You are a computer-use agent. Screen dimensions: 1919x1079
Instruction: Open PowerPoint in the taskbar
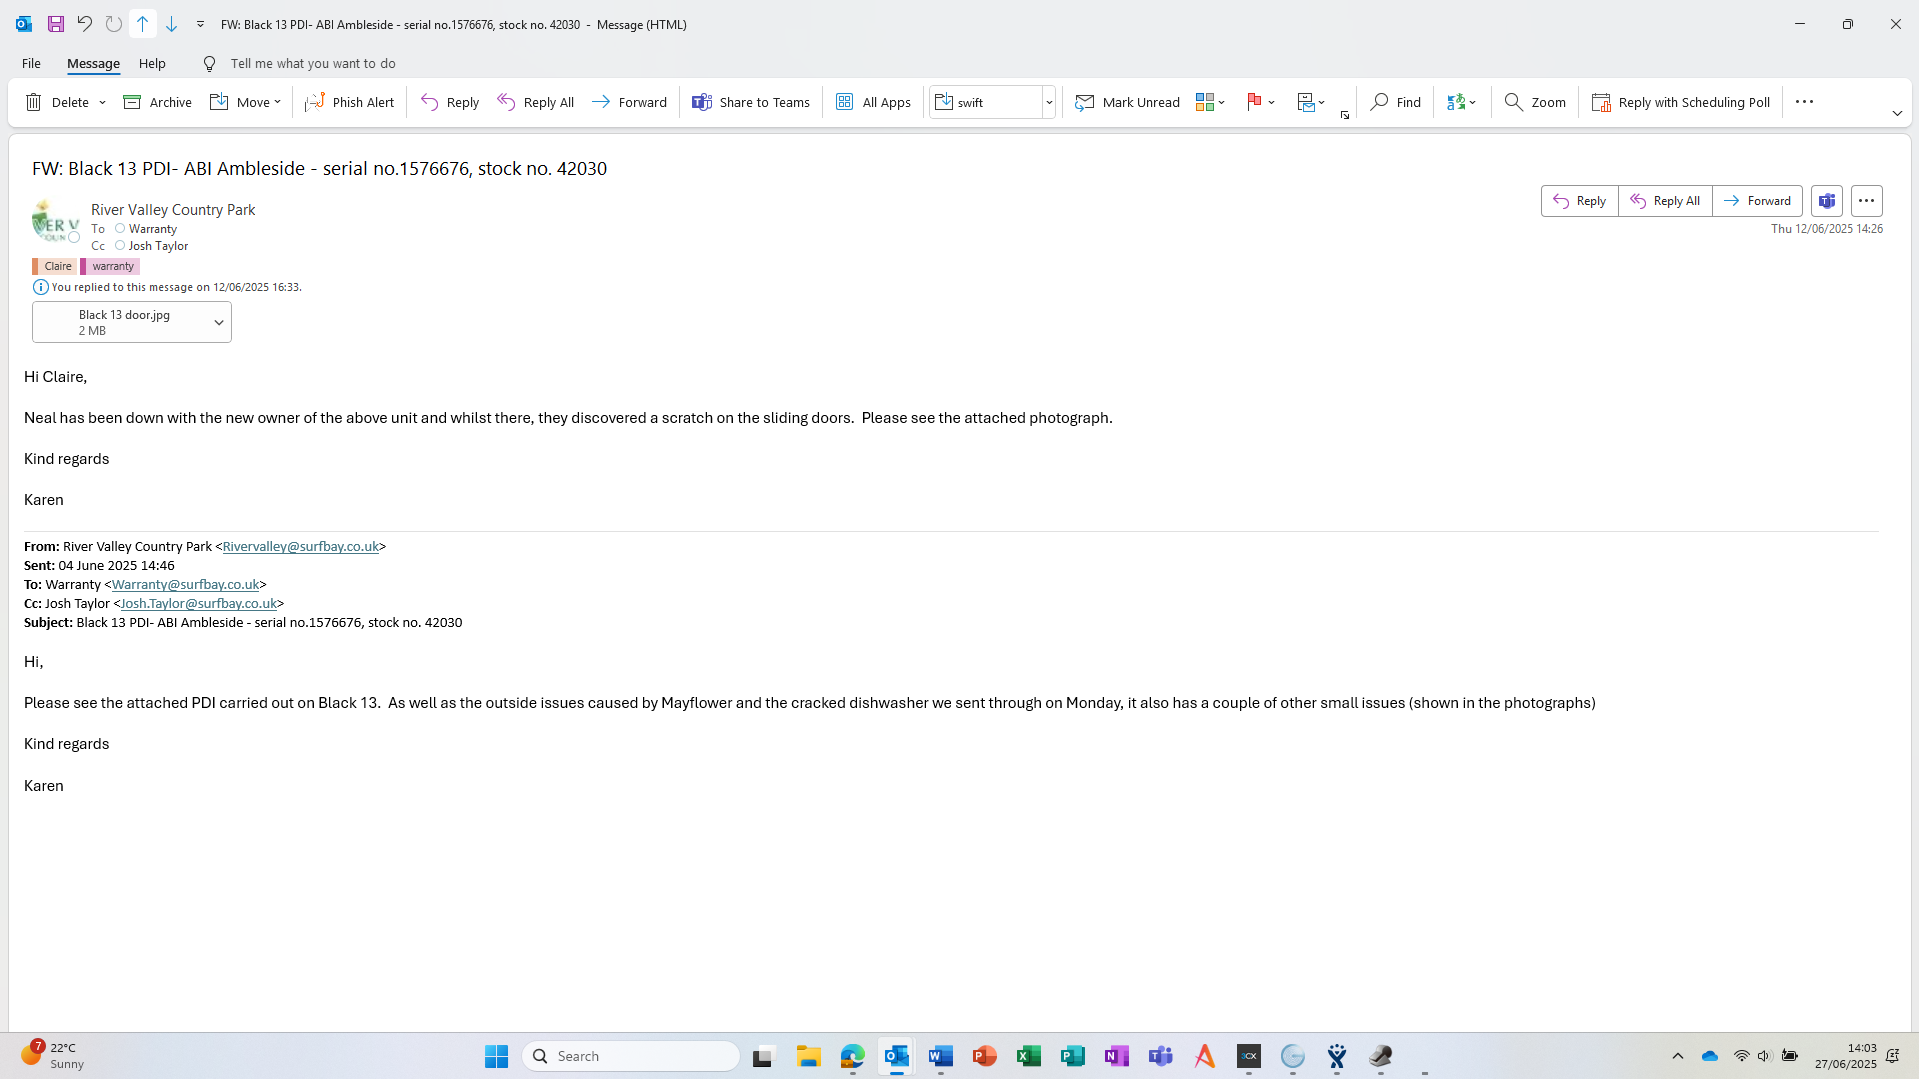(985, 1056)
